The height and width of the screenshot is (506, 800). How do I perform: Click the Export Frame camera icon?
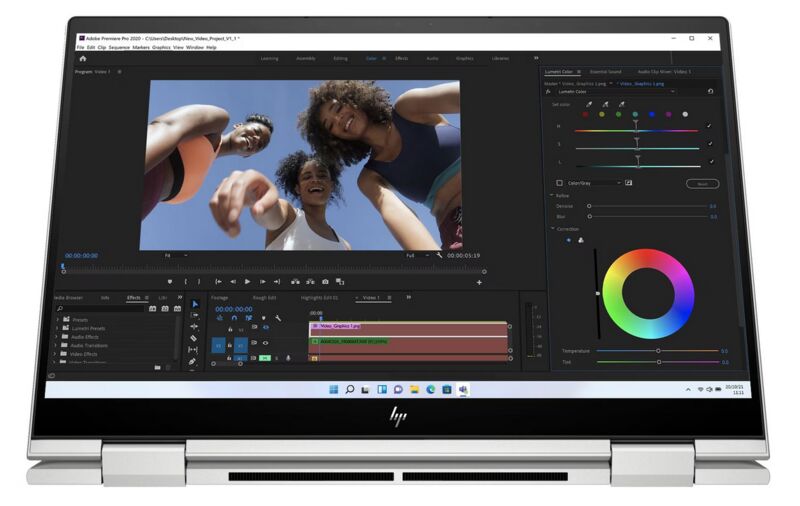click(325, 282)
